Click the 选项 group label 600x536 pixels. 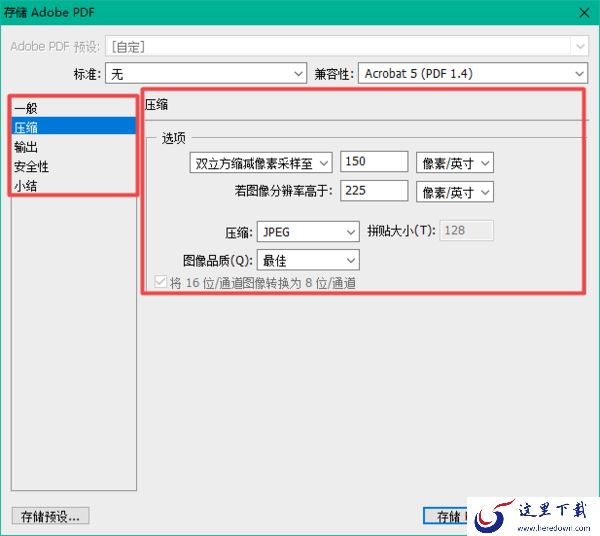(x=174, y=138)
